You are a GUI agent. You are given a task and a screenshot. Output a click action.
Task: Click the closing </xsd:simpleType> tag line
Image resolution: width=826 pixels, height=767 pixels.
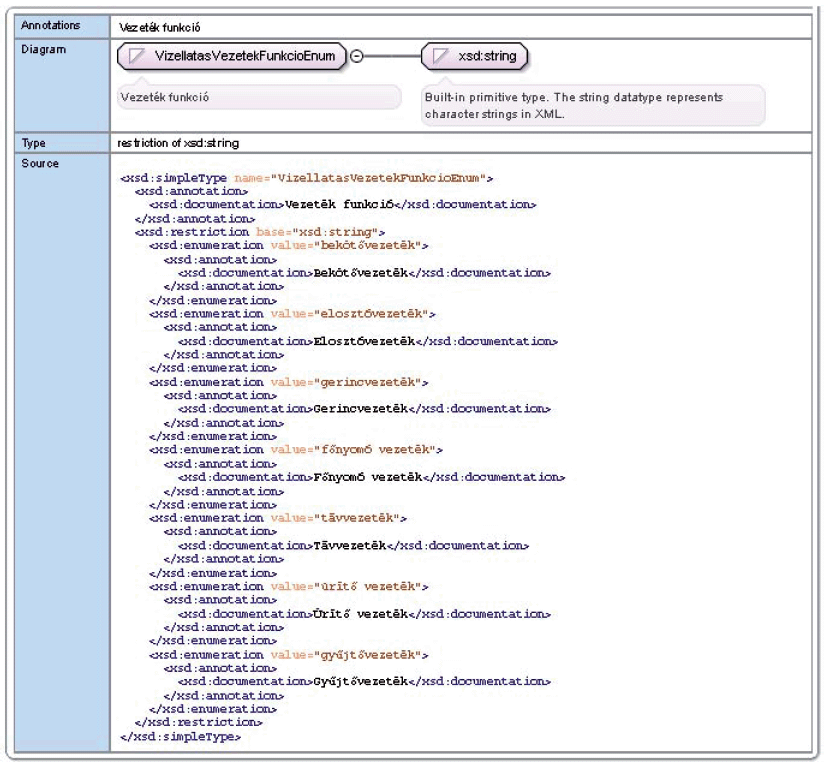[x=181, y=737]
